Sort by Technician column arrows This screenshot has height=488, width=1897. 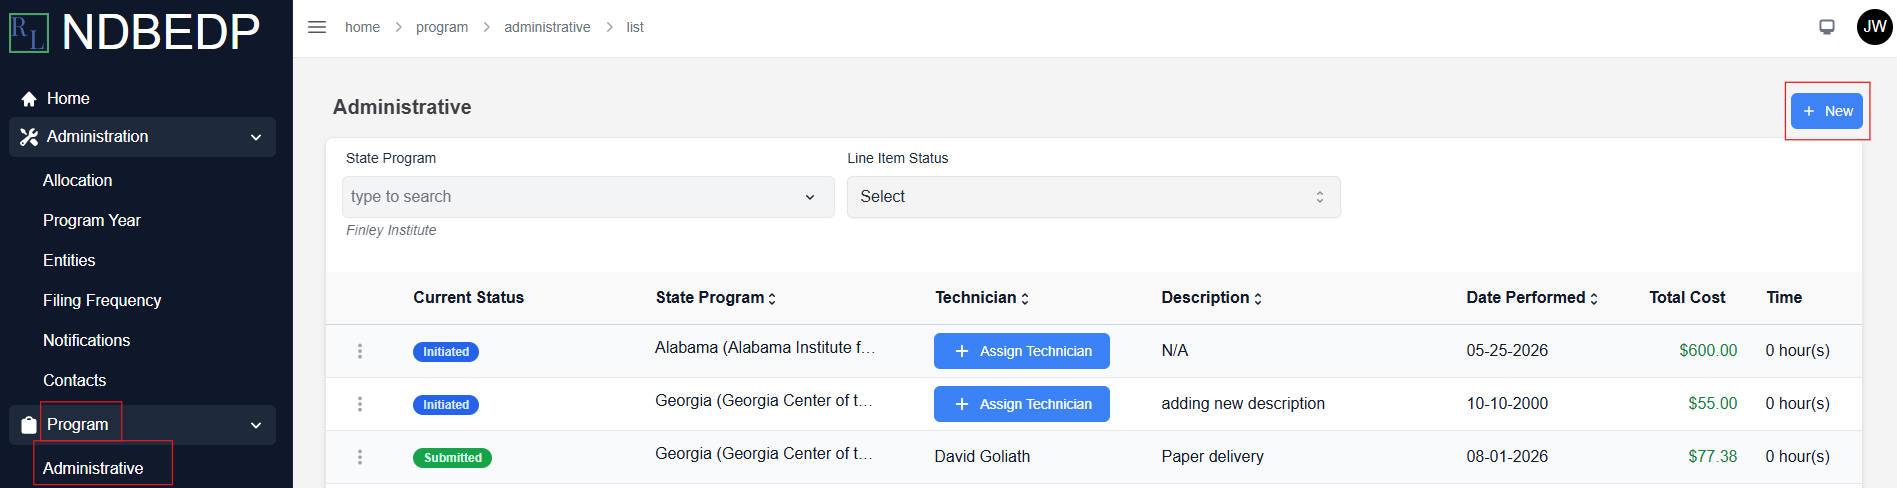(1025, 298)
